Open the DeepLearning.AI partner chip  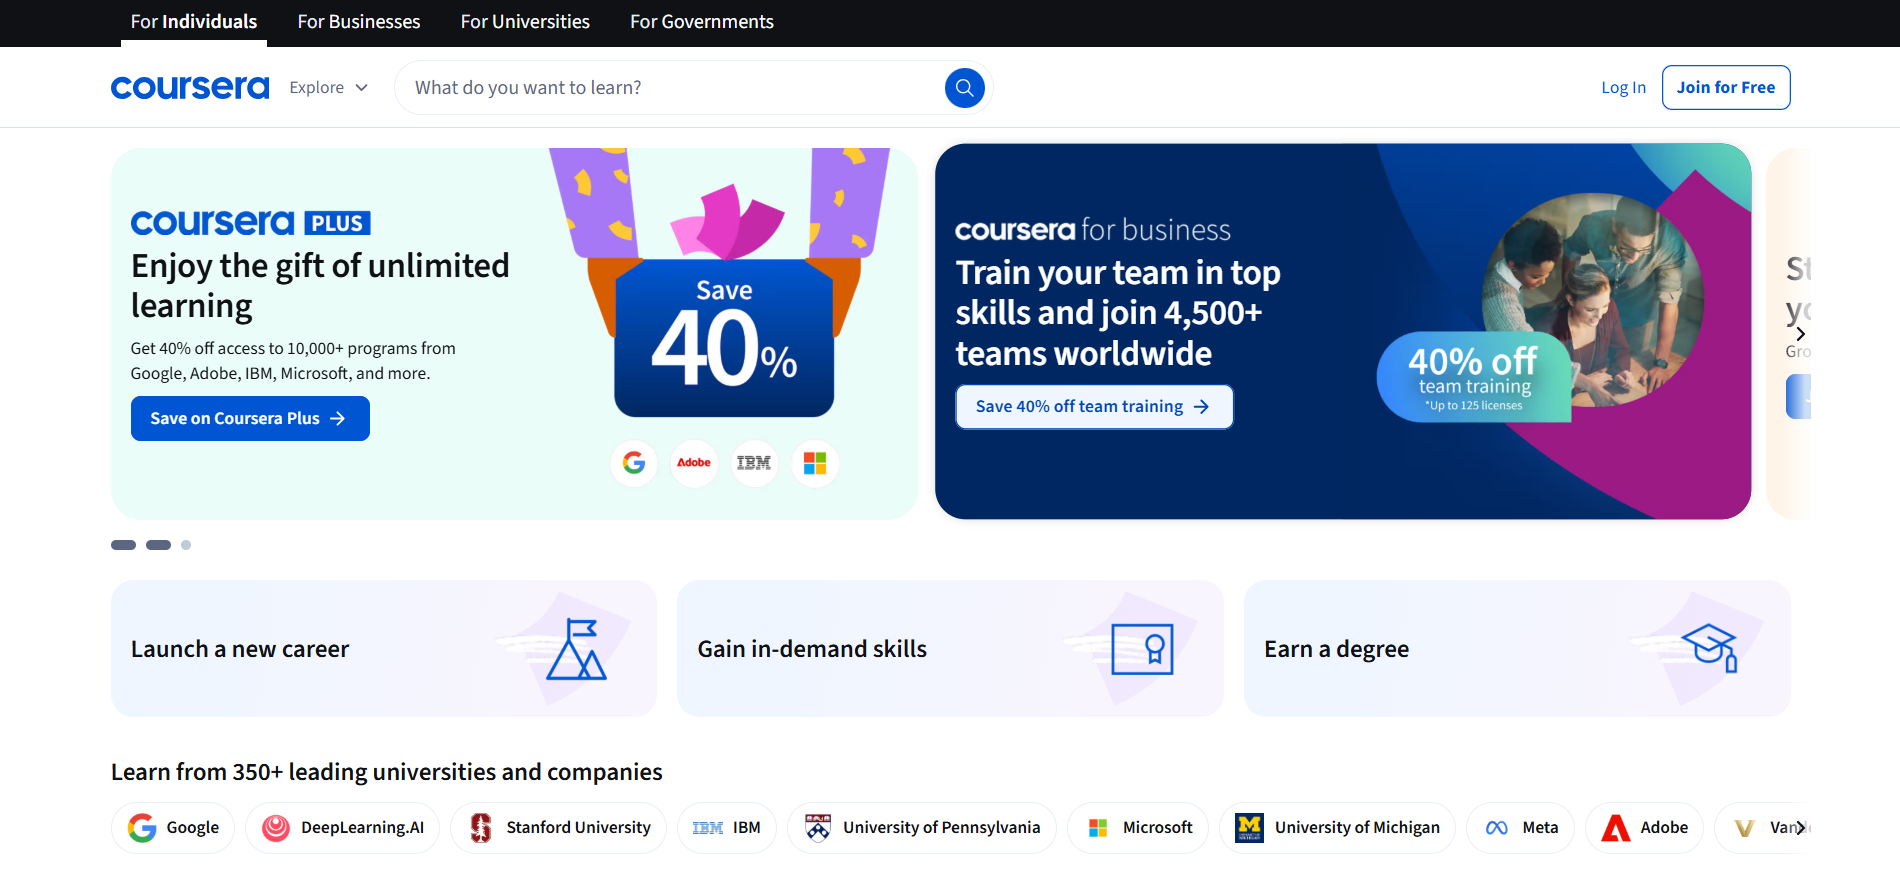point(342,828)
